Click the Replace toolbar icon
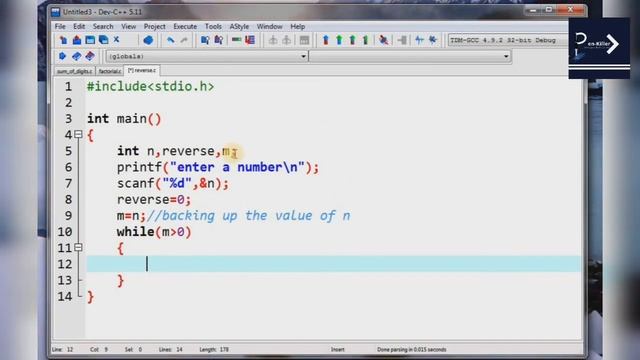This screenshot has width=640, height=360. [219, 40]
